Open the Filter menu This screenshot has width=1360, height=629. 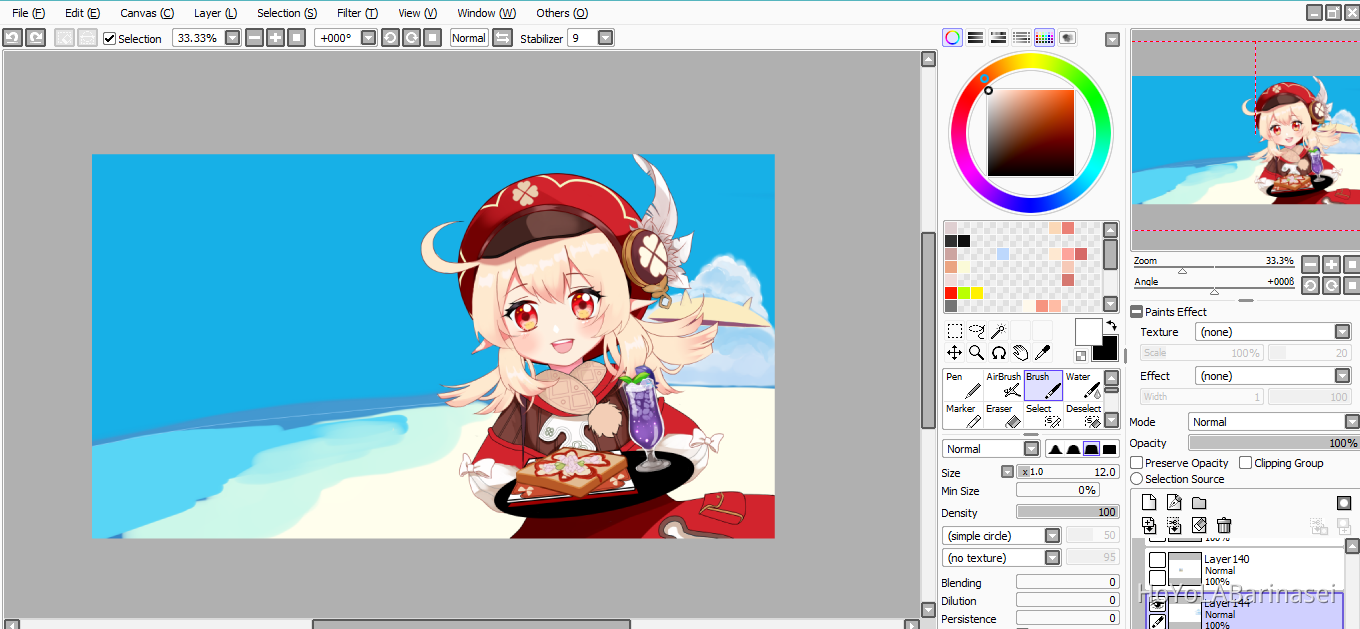click(357, 13)
